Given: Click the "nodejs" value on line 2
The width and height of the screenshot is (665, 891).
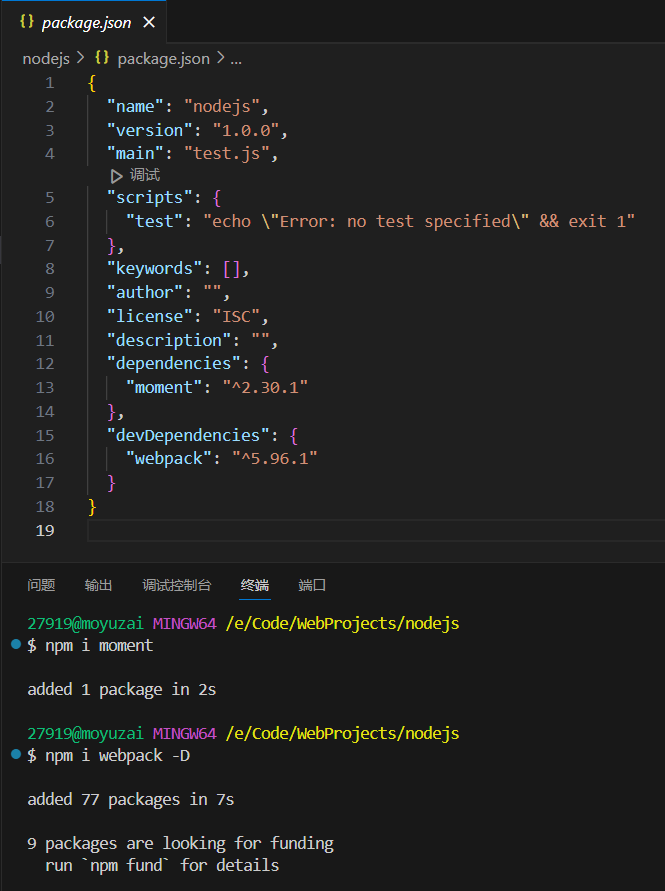Looking at the screenshot, I should [222, 107].
